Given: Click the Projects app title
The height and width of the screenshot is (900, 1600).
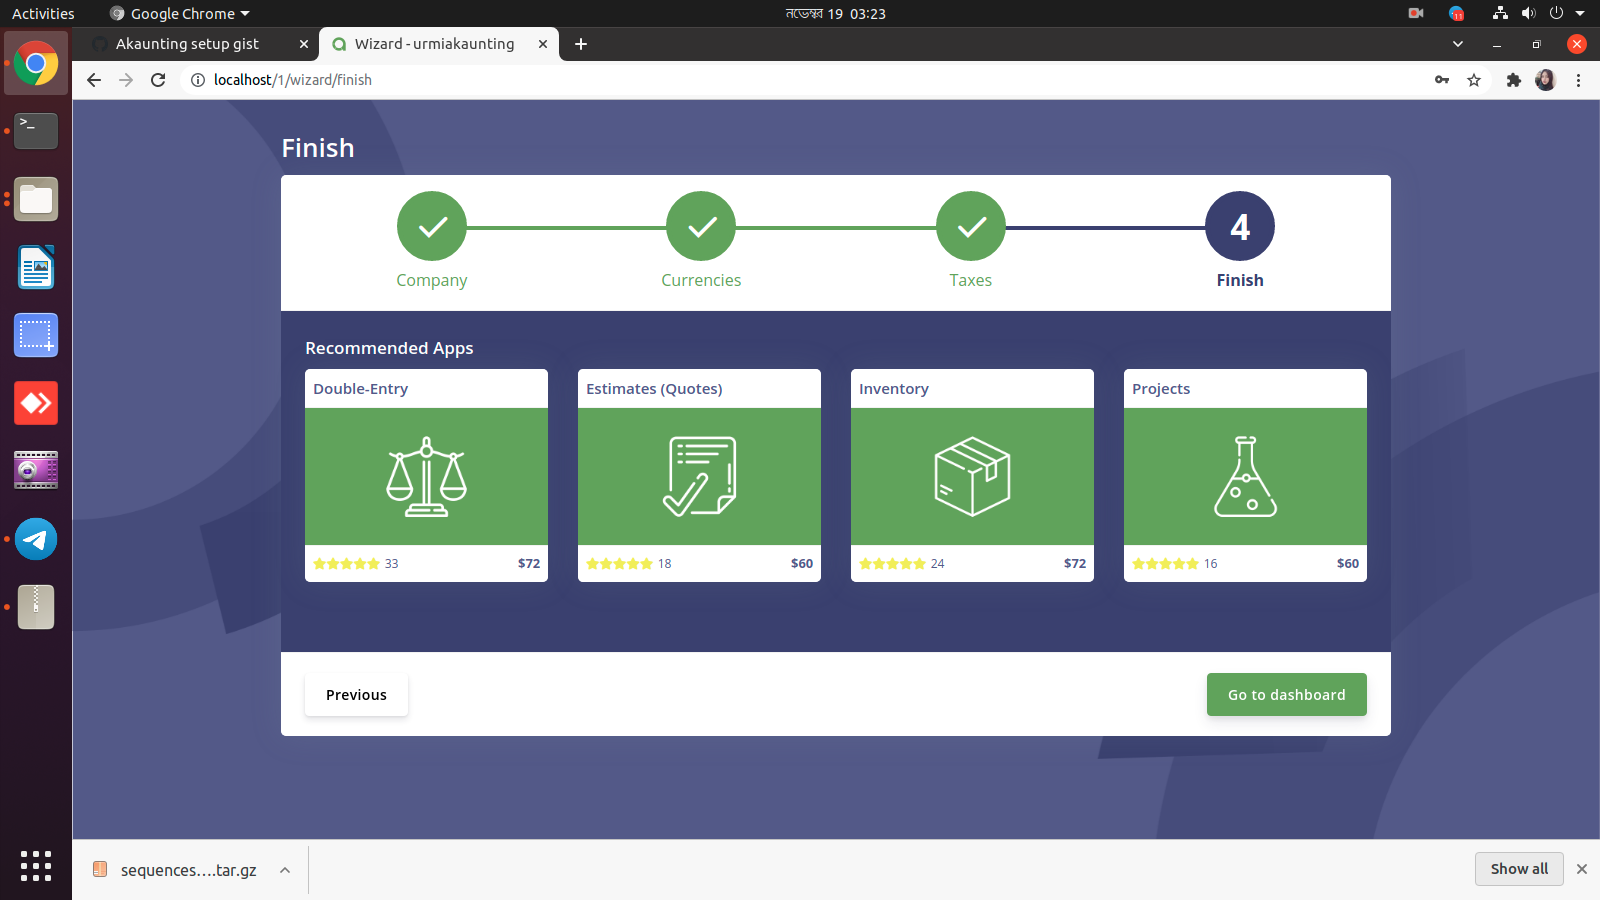Looking at the screenshot, I should [1161, 389].
